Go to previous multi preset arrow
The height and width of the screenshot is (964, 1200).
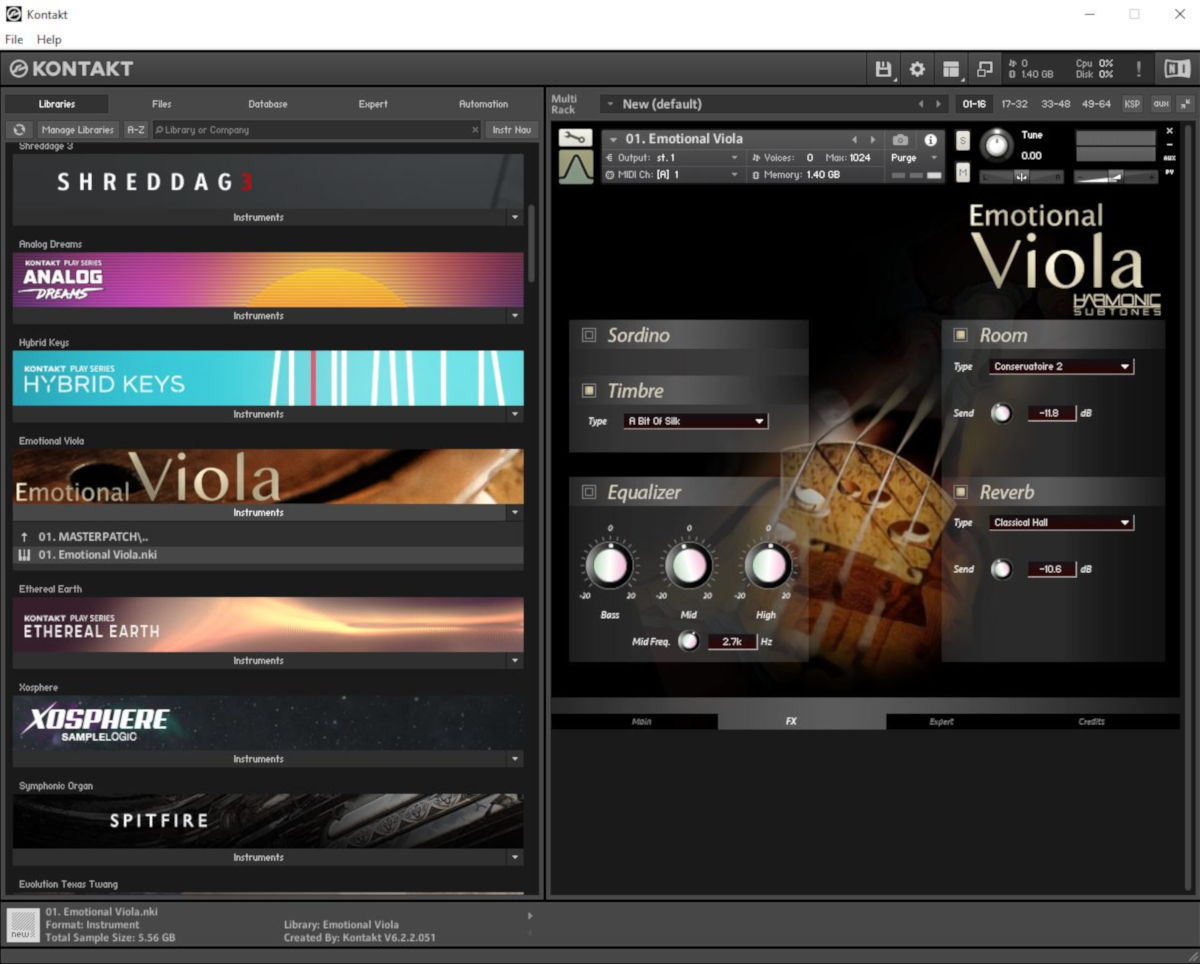[x=921, y=104]
